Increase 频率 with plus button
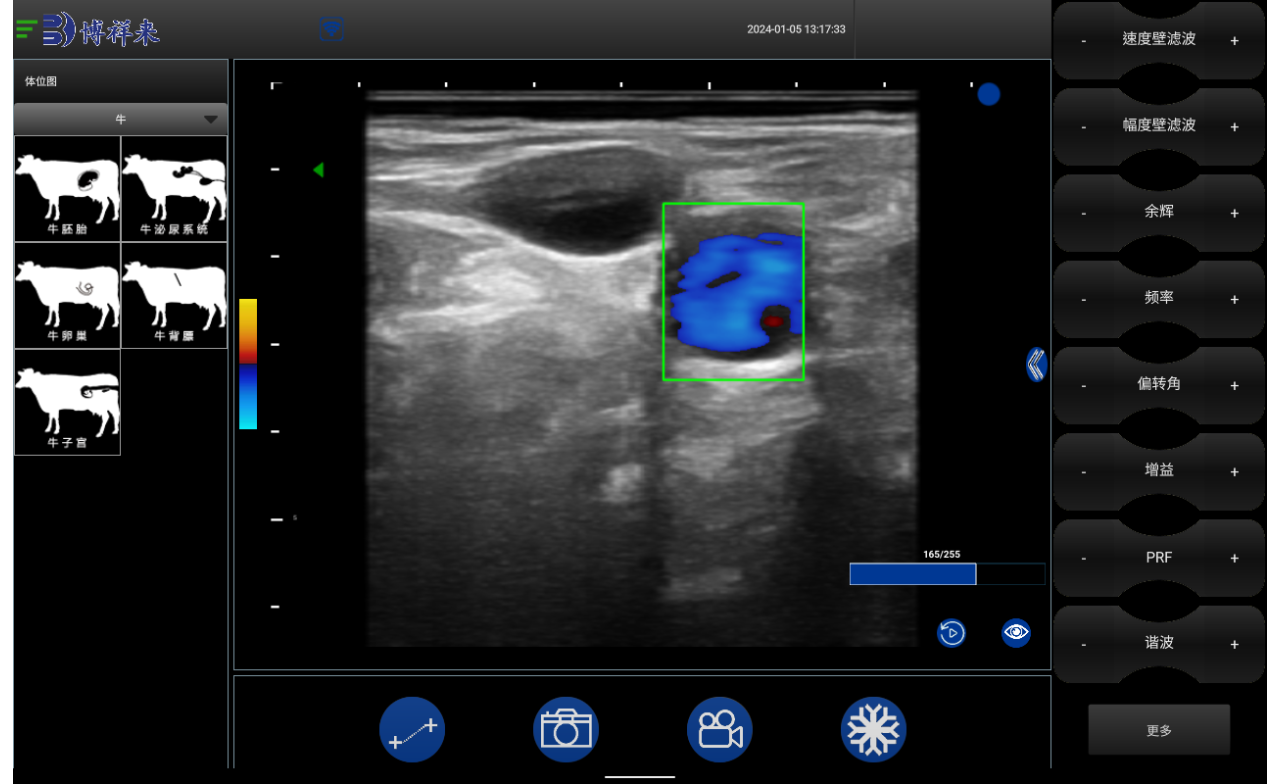The height and width of the screenshot is (784, 1280). pyautogui.click(x=1234, y=300)
